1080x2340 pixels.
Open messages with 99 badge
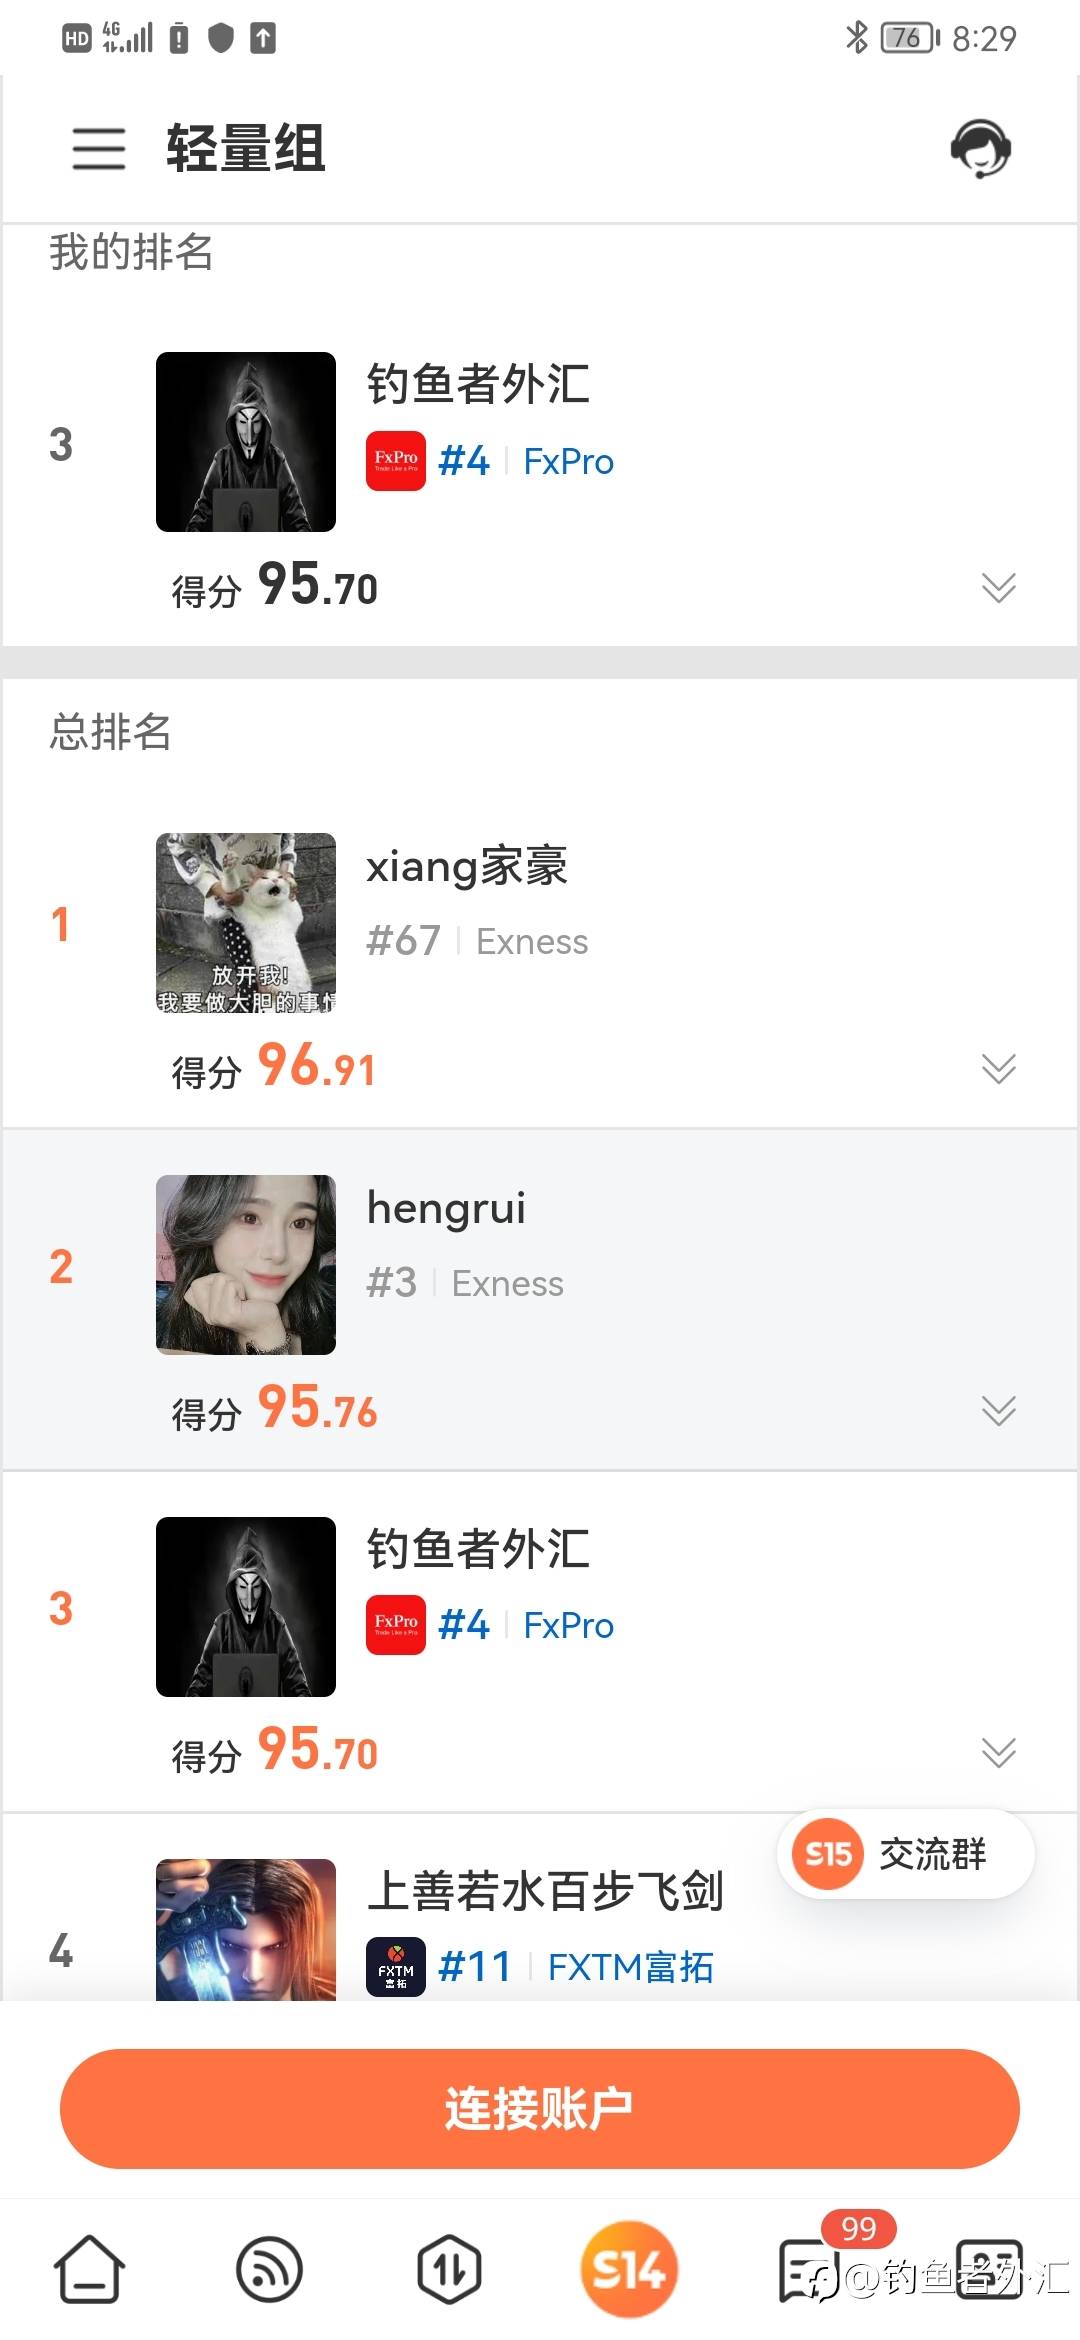(810, 2269)
